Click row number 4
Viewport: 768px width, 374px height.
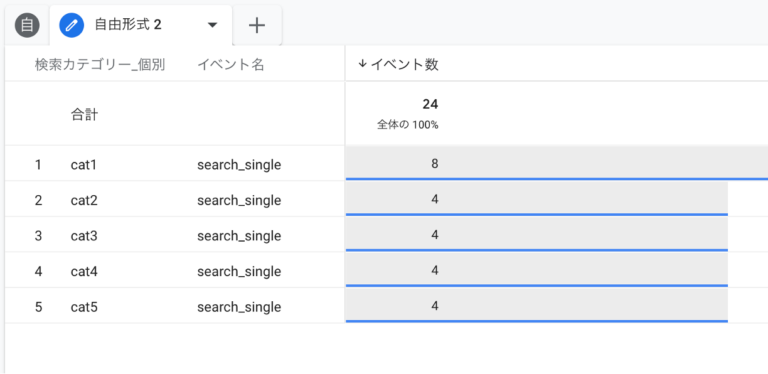(38, 271)
